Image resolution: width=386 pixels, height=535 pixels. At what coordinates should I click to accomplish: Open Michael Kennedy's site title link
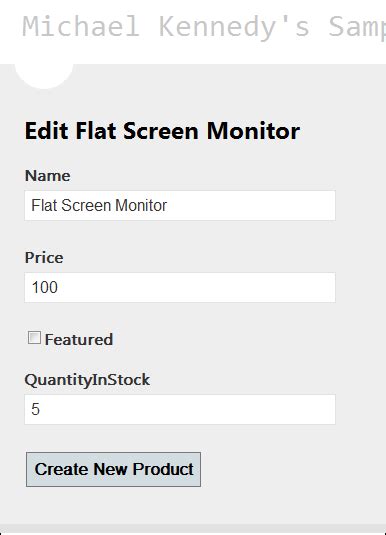click(204, 27)
